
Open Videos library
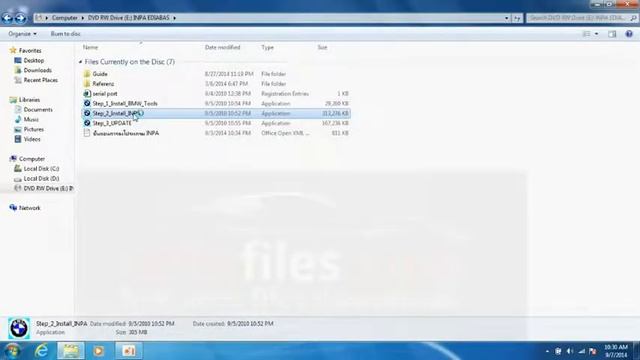tap(32, 139)
